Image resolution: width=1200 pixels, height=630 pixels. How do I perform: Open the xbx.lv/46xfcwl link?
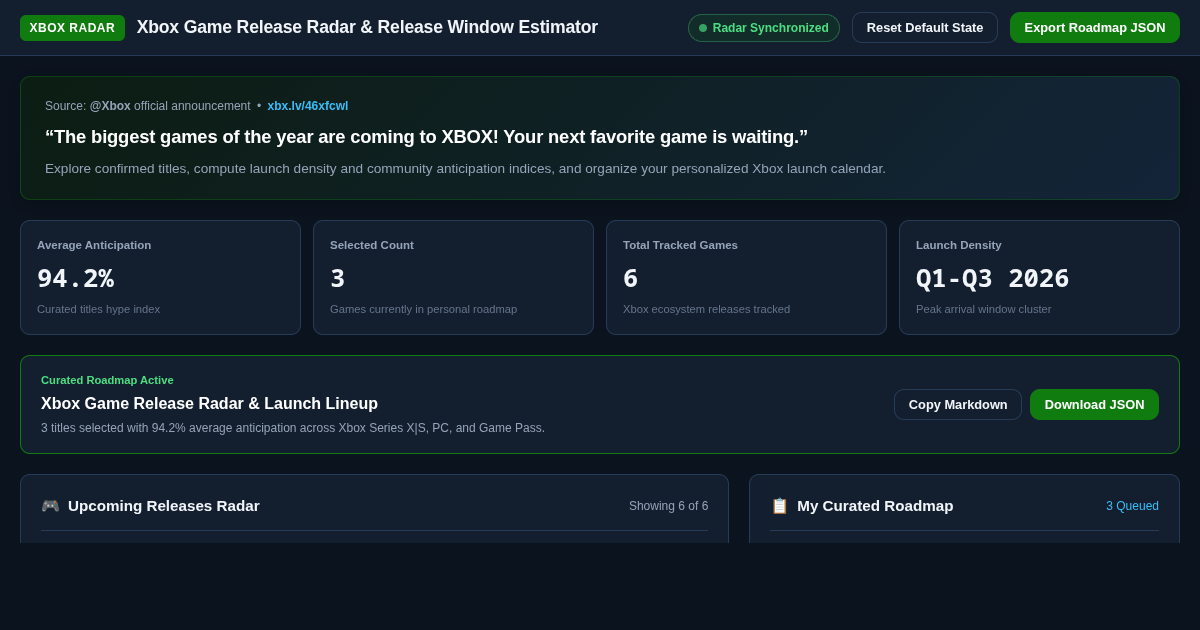coord(308,106)
